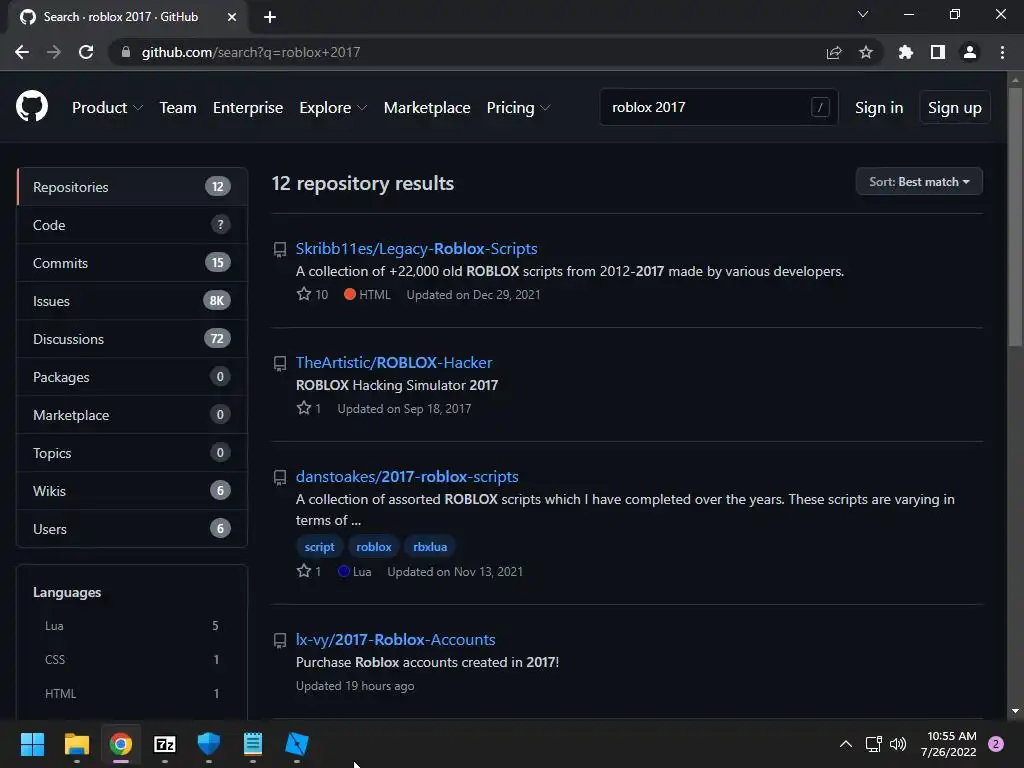This screenshot has width=1024, height=768.
Task: Click the Sign up button
Action: [954, 108]
